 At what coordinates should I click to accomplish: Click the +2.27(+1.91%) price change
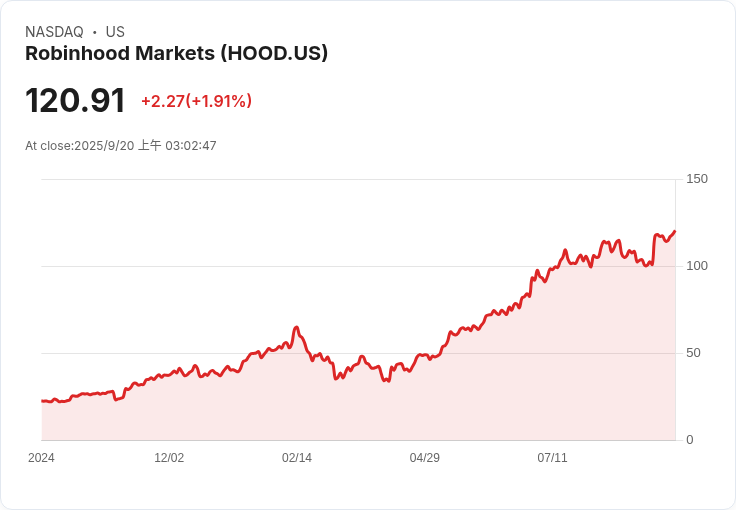(196, 101)
